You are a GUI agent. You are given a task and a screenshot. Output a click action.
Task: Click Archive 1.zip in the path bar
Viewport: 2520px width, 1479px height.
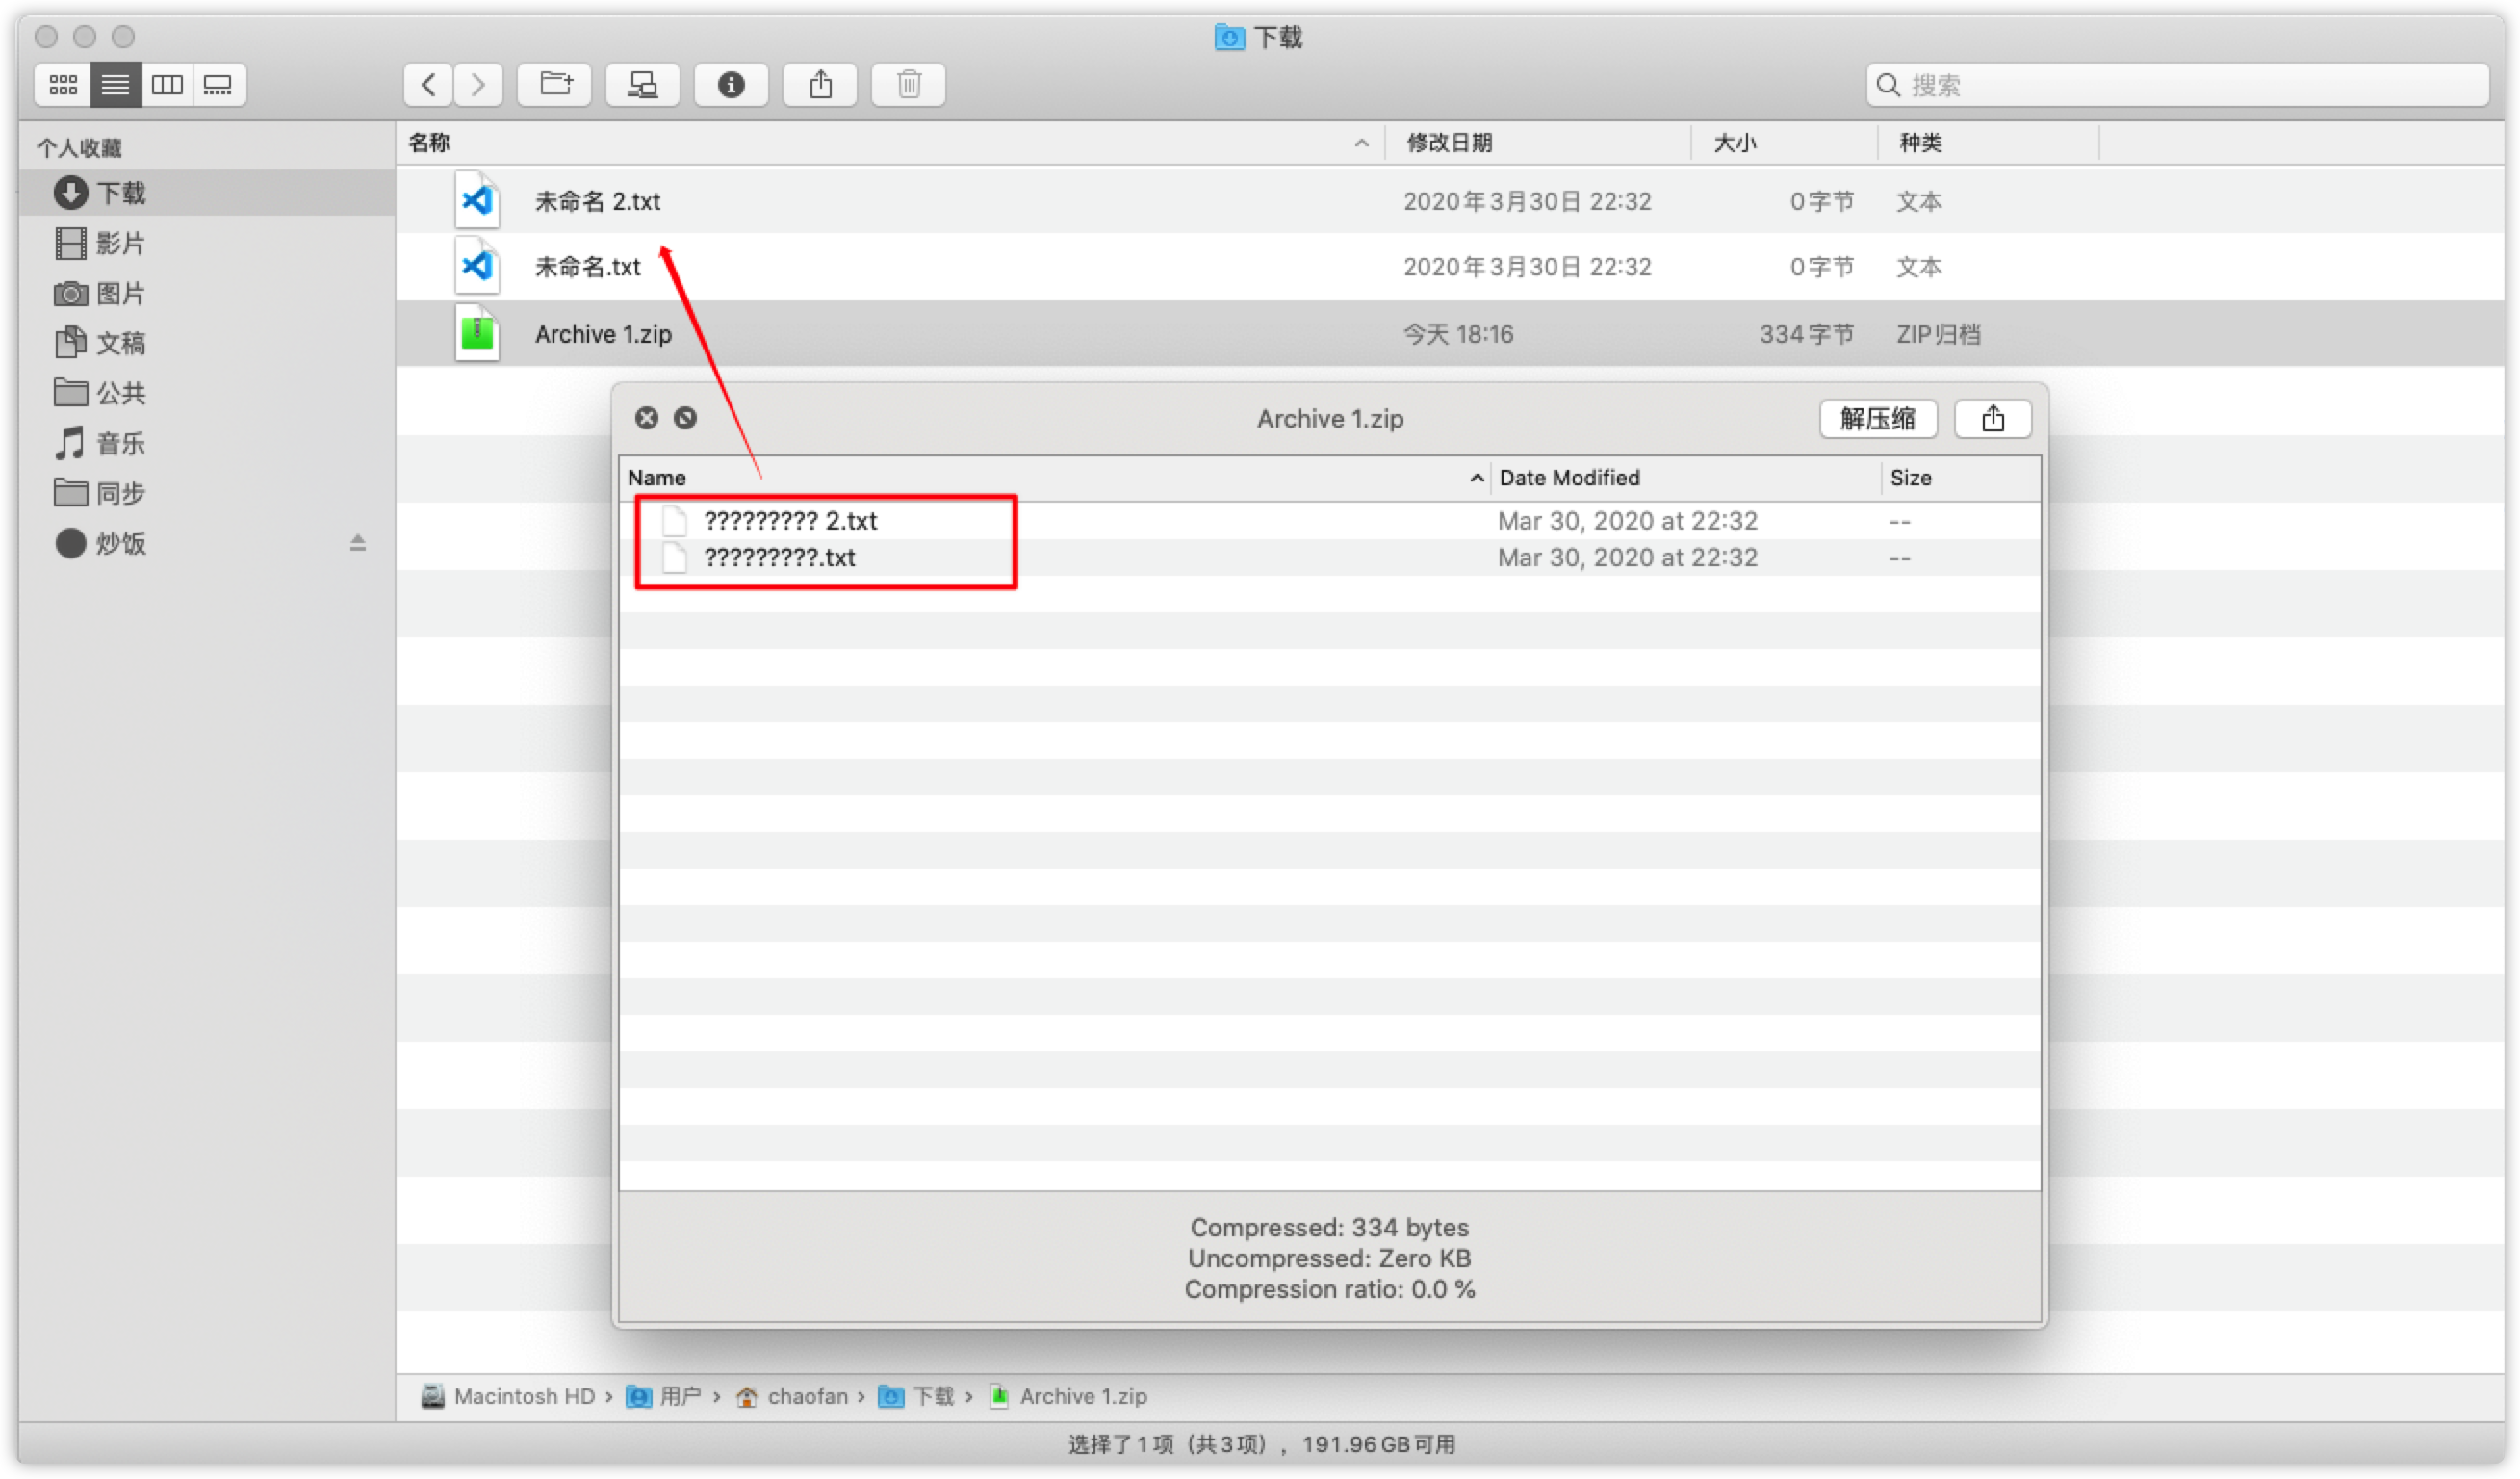(1068, 1397)
